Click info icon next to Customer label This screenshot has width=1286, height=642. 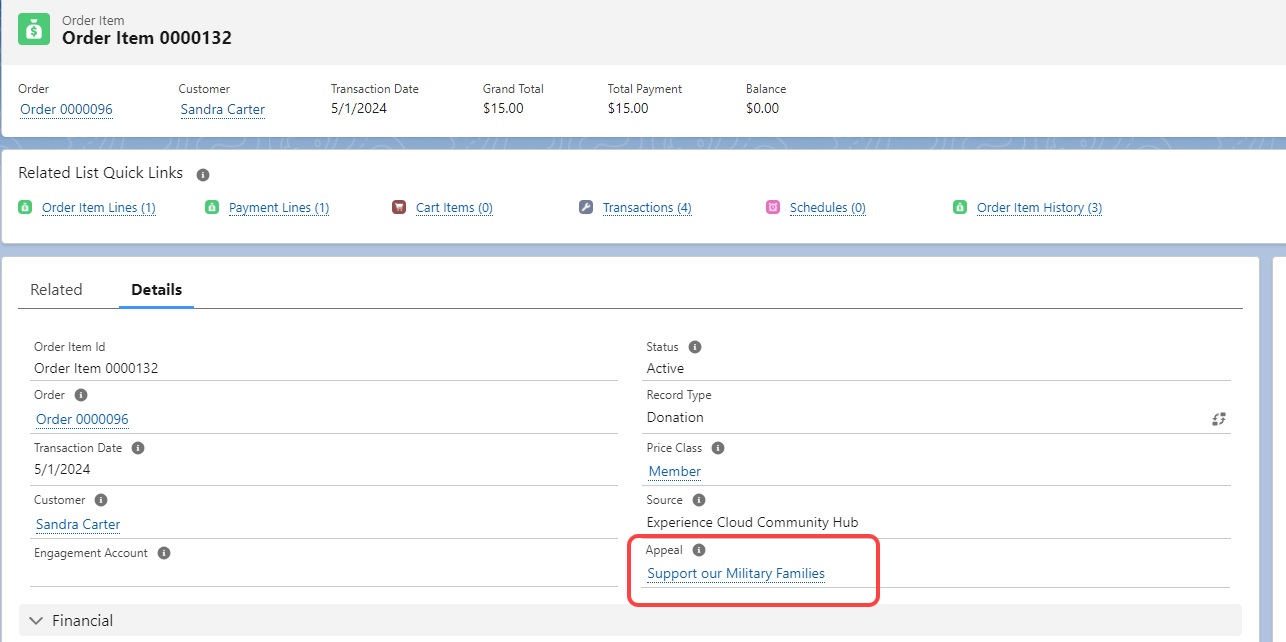[x=101, y=500]
